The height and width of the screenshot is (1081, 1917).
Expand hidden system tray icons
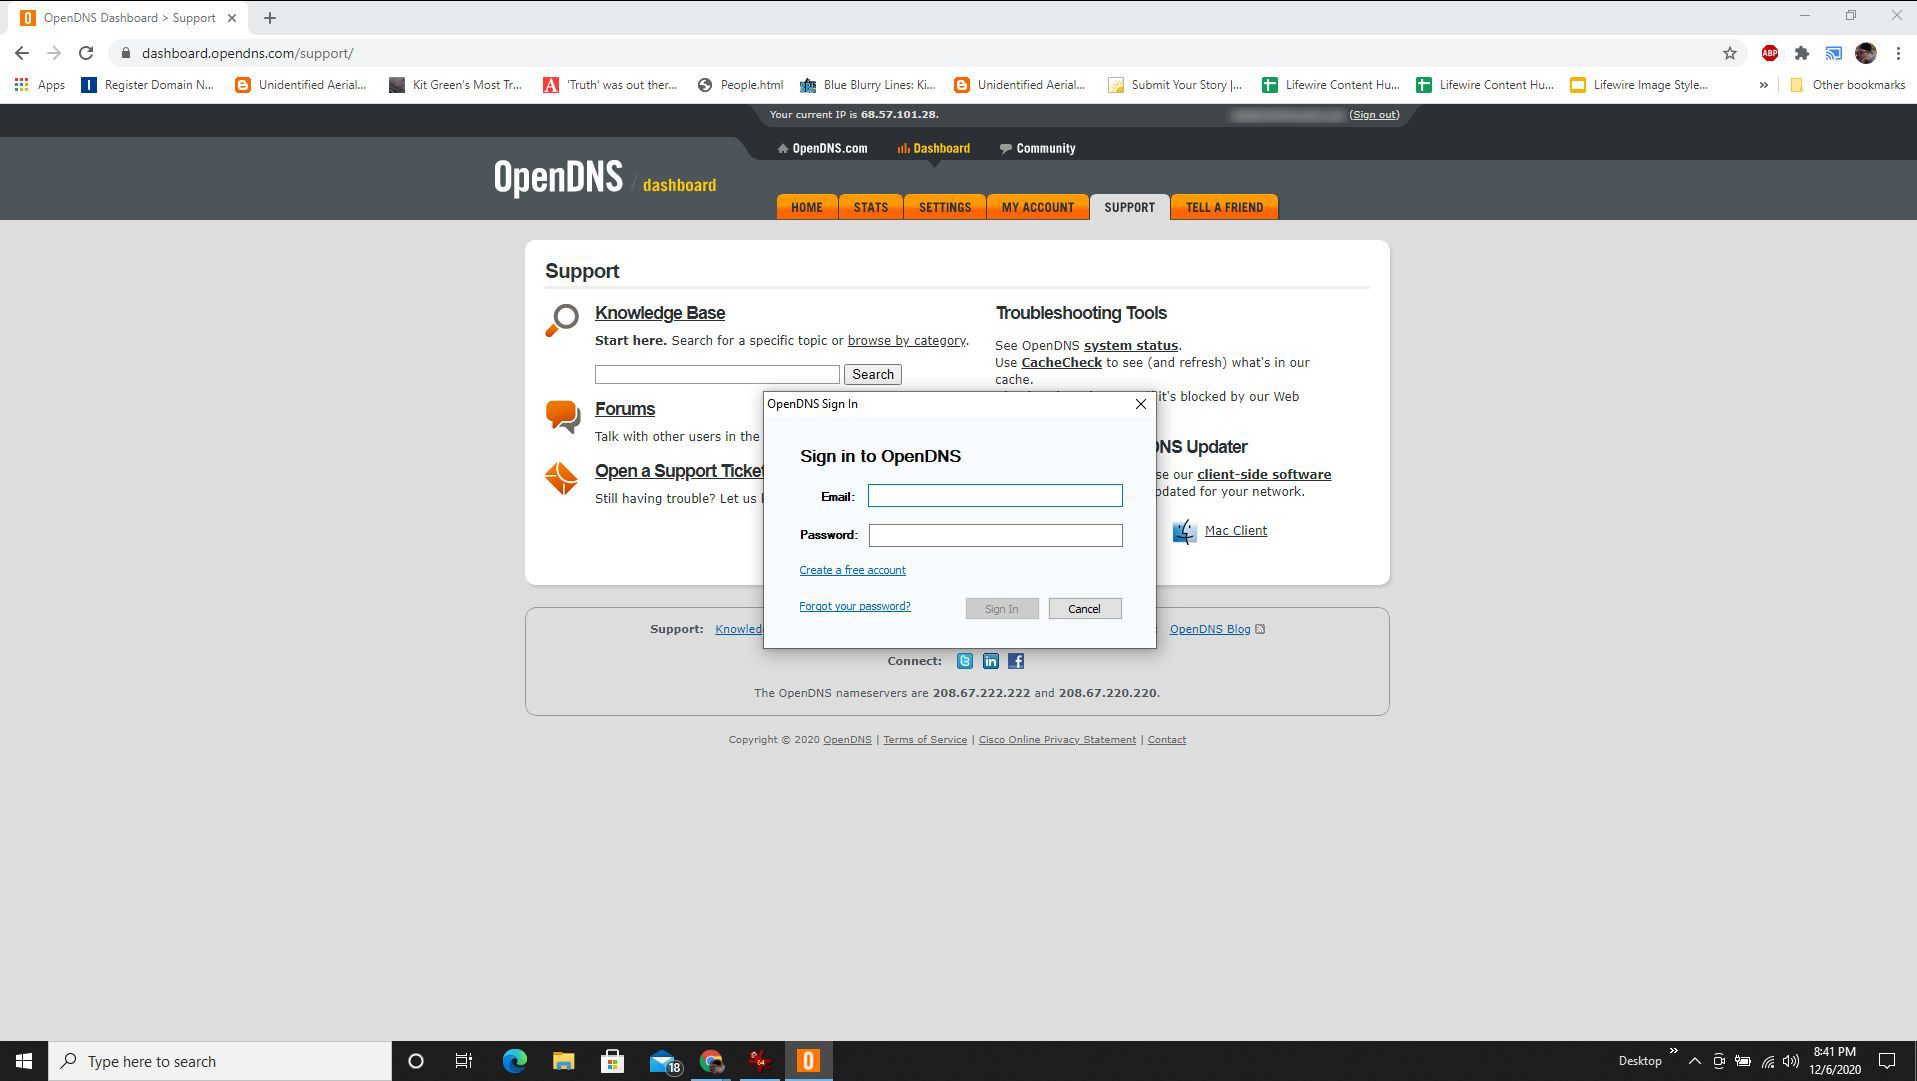pyautogui.click(x=1694, y=1061)
